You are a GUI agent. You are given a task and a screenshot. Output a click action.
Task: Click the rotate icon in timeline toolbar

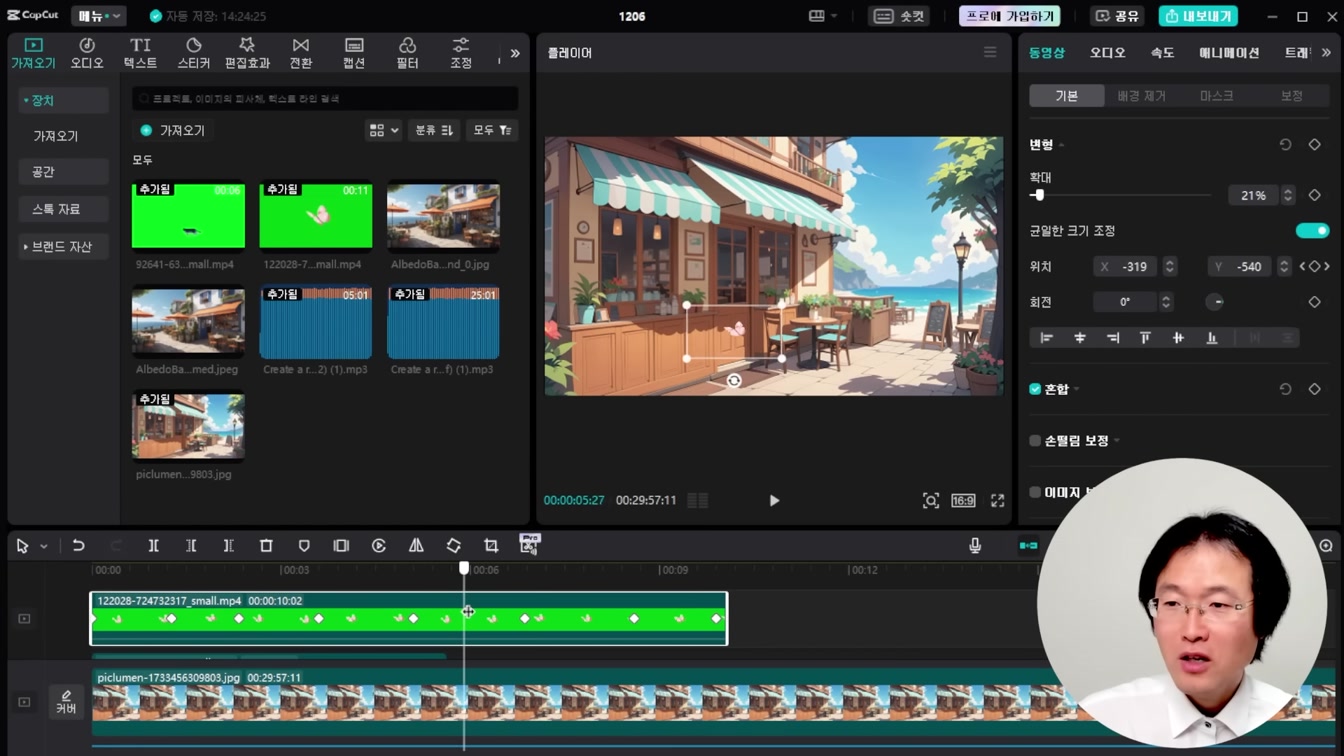(x=454, y=546)
